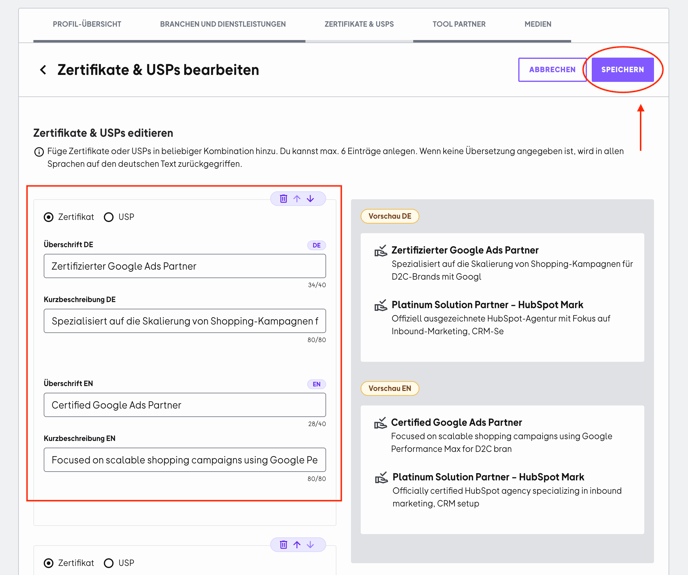Select USP radio in first entry

[x=109, y=217]
